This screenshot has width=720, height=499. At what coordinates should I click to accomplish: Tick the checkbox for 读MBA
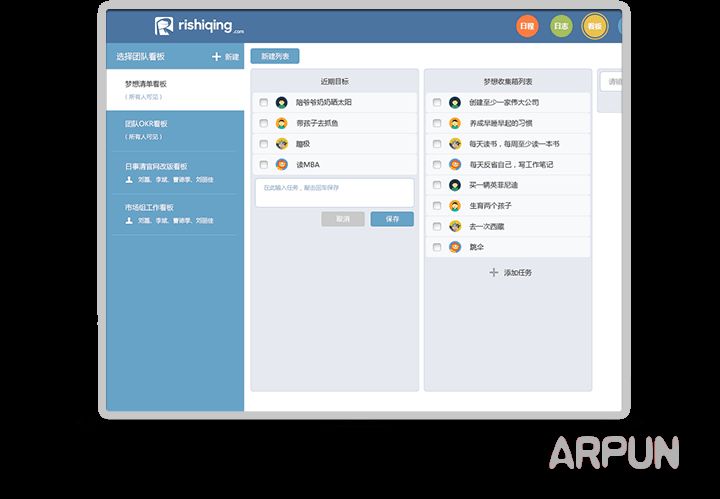(263, 165)
